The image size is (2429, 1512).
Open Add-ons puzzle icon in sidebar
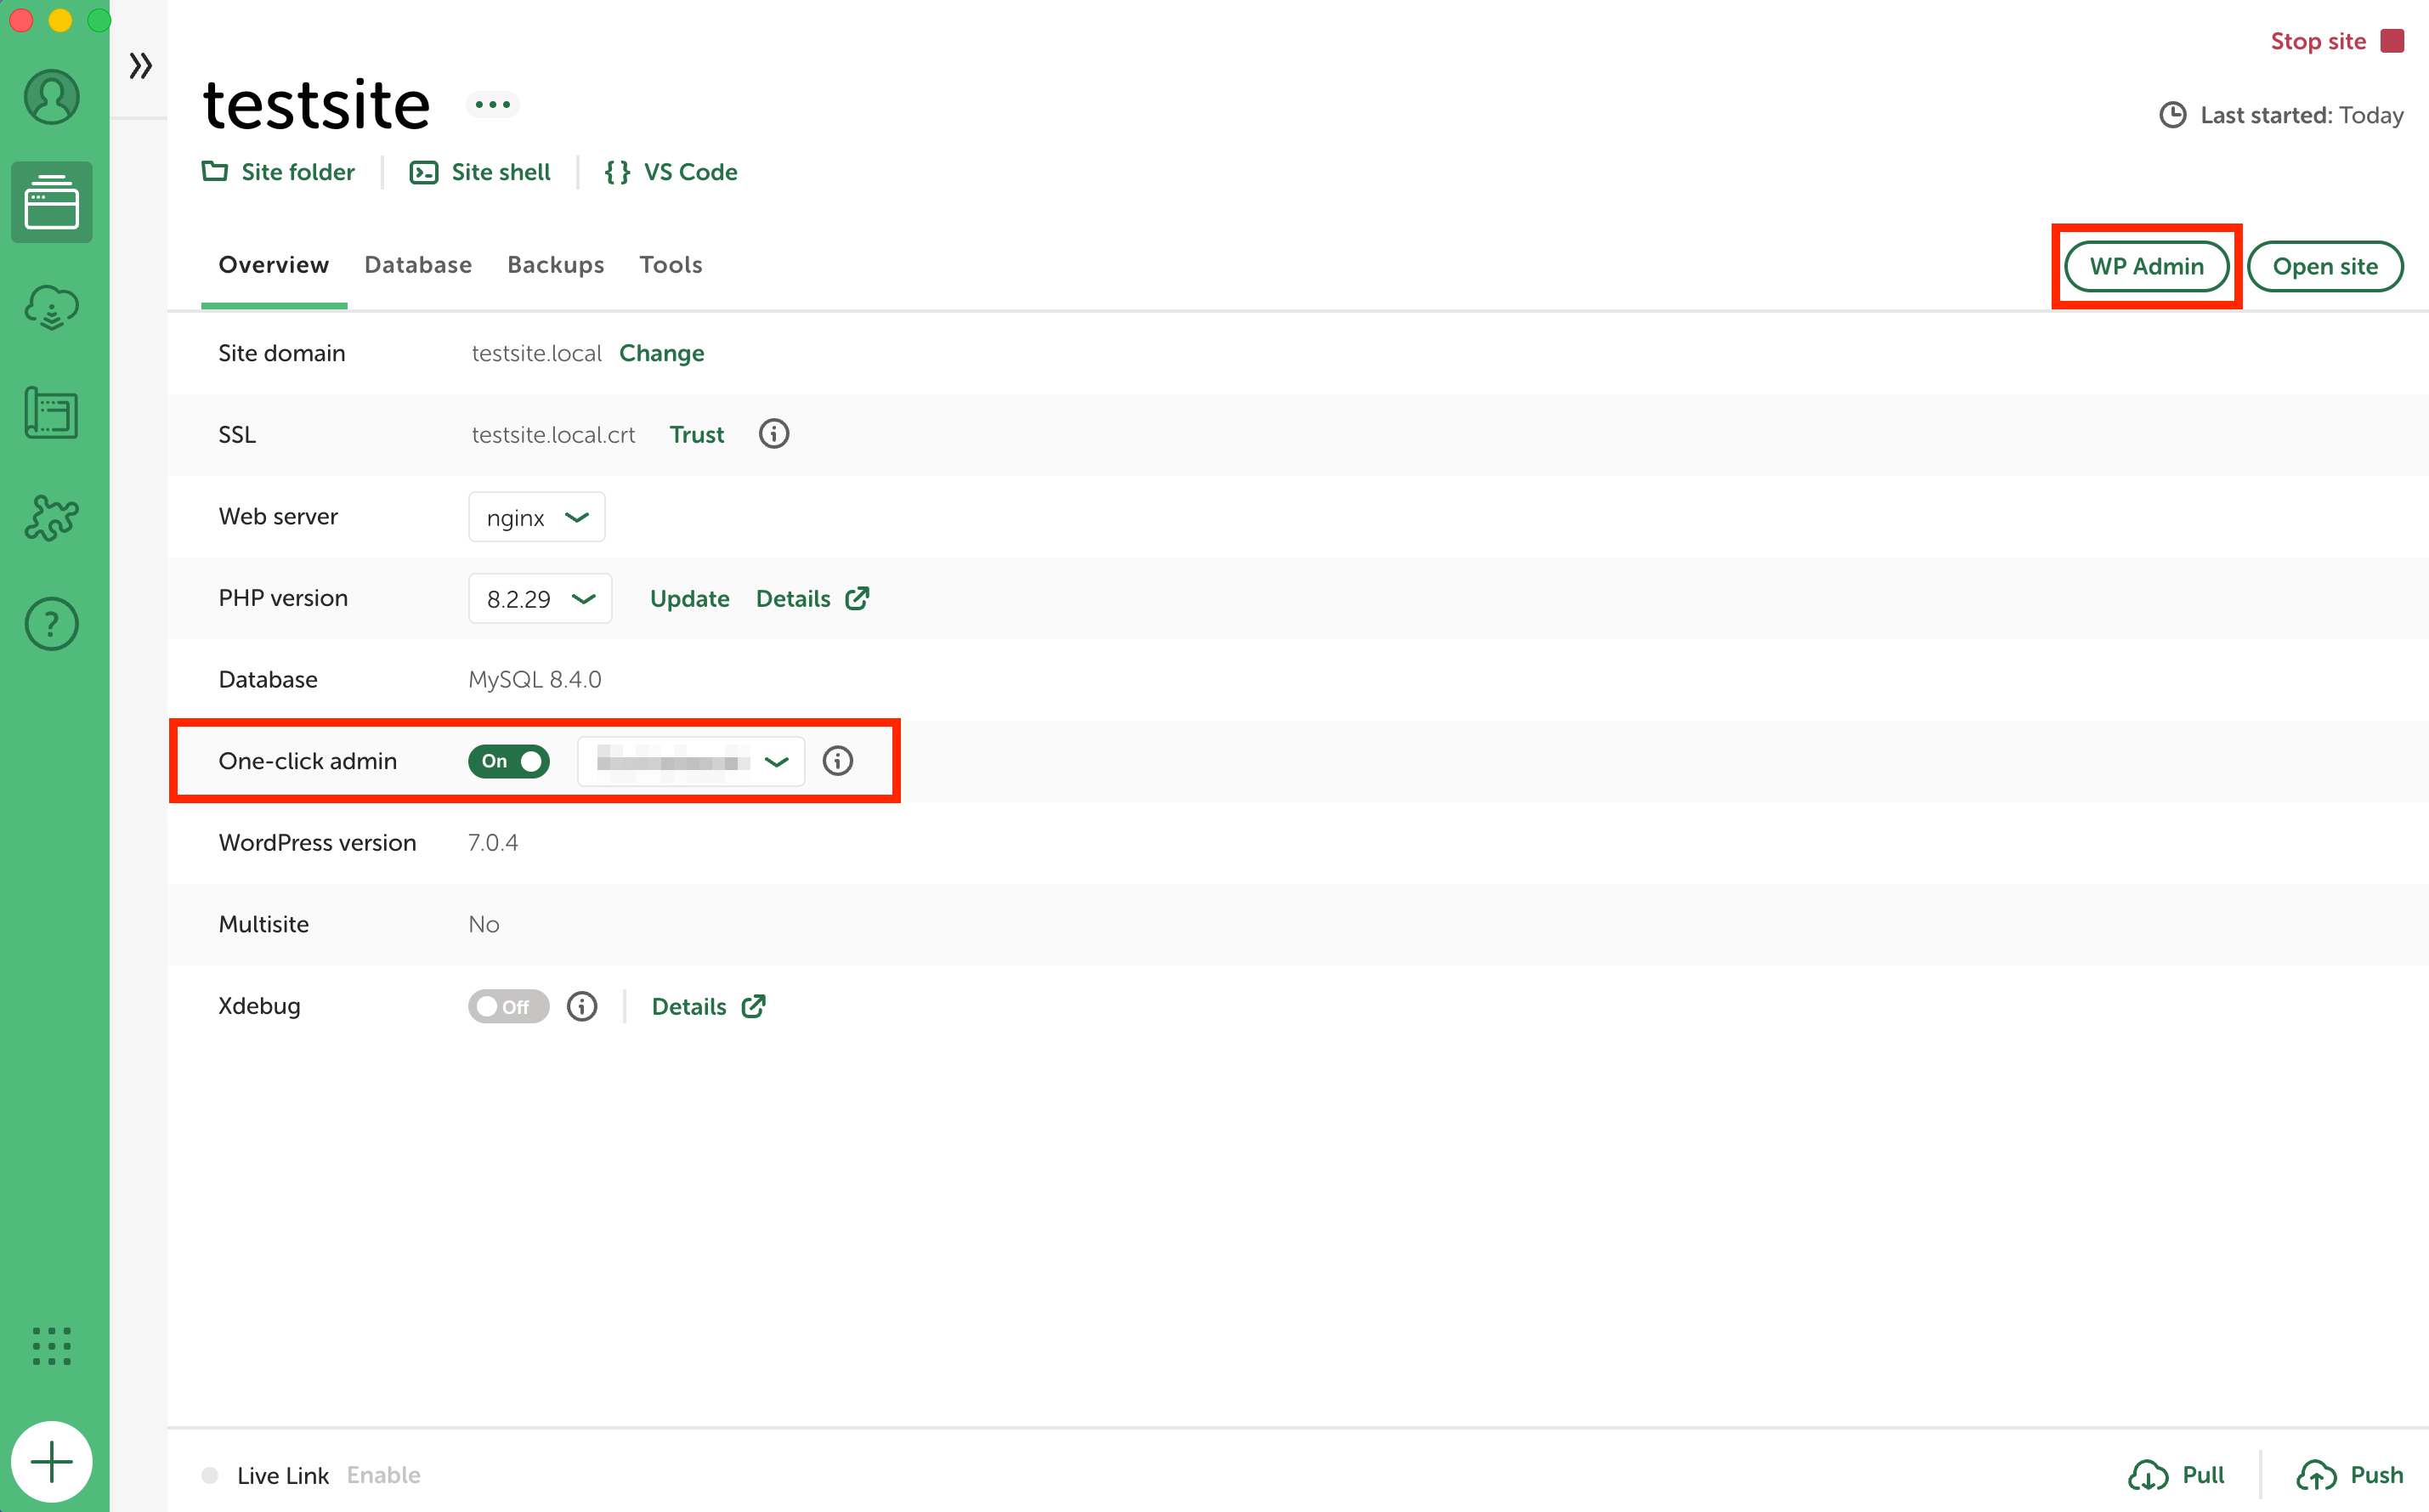[52, 518]
